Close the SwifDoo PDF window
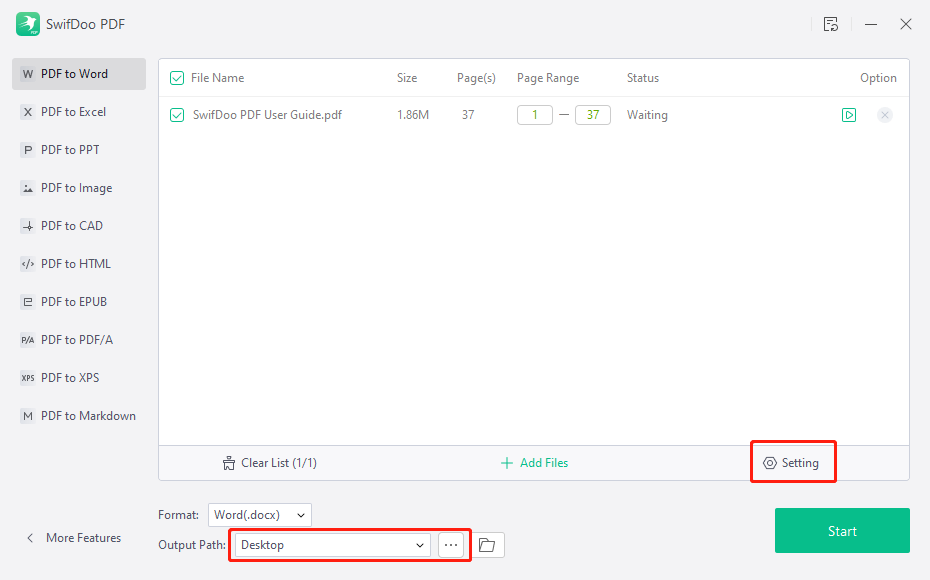The height and width of the screenshot is (580, 930). (x=906, y=24)
